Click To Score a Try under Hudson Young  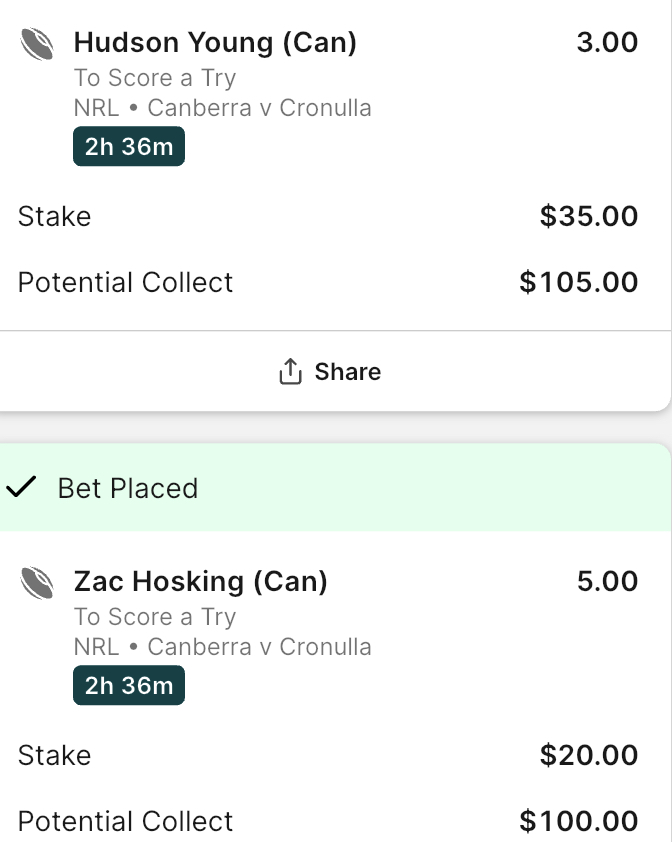[155, 78]
